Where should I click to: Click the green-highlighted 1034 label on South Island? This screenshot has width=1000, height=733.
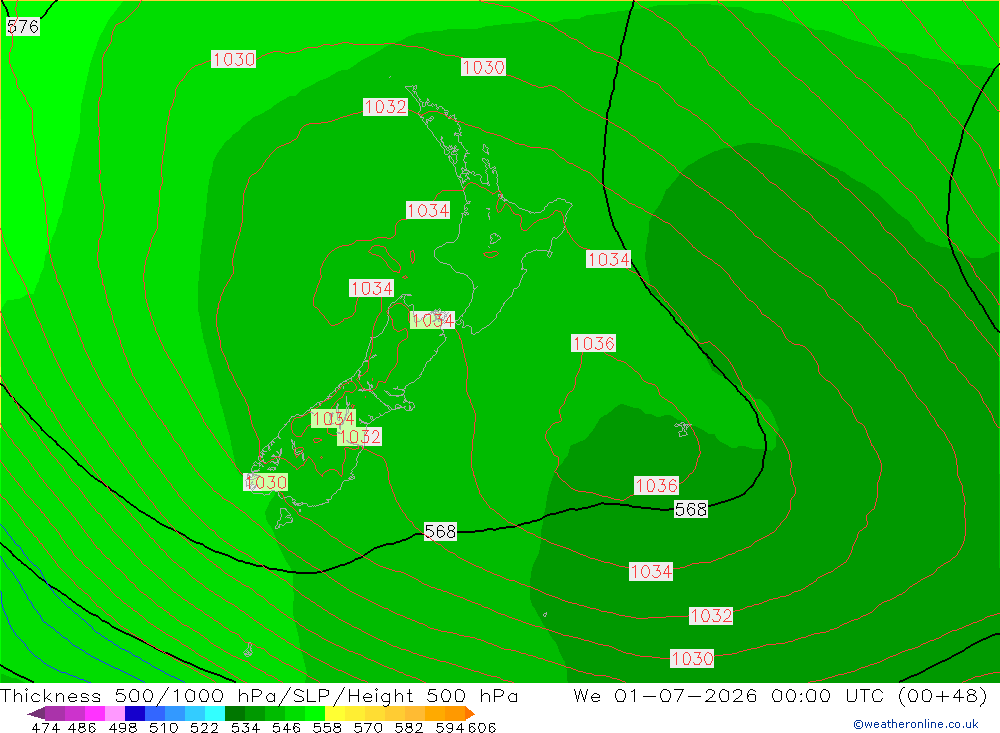tap(333, 418)
